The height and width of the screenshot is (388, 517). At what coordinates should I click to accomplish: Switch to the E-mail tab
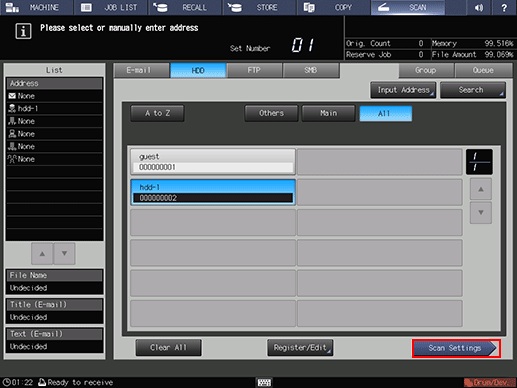pyautogui.click(x=142, y=70)
